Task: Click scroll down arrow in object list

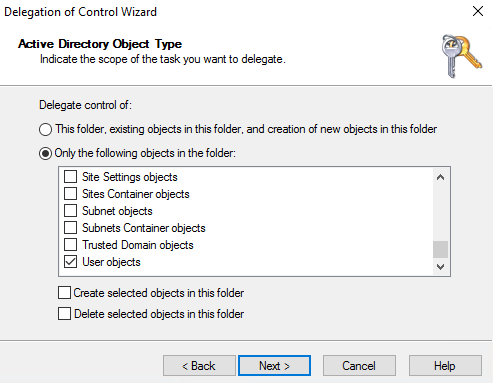Action: tap(440, 267)
